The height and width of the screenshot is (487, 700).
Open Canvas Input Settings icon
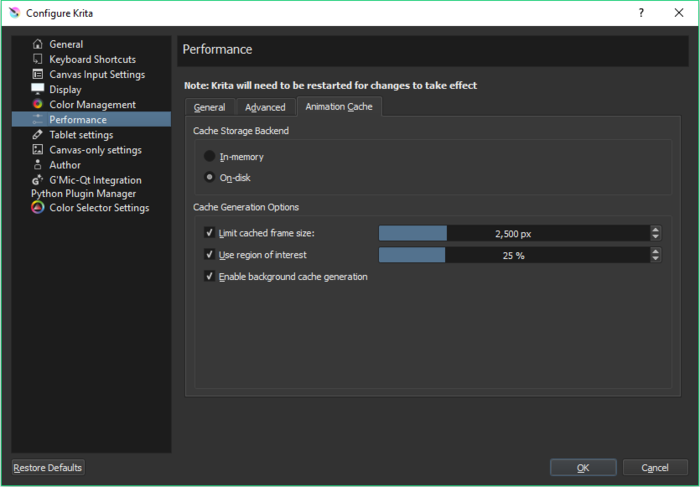coord(38,74)
